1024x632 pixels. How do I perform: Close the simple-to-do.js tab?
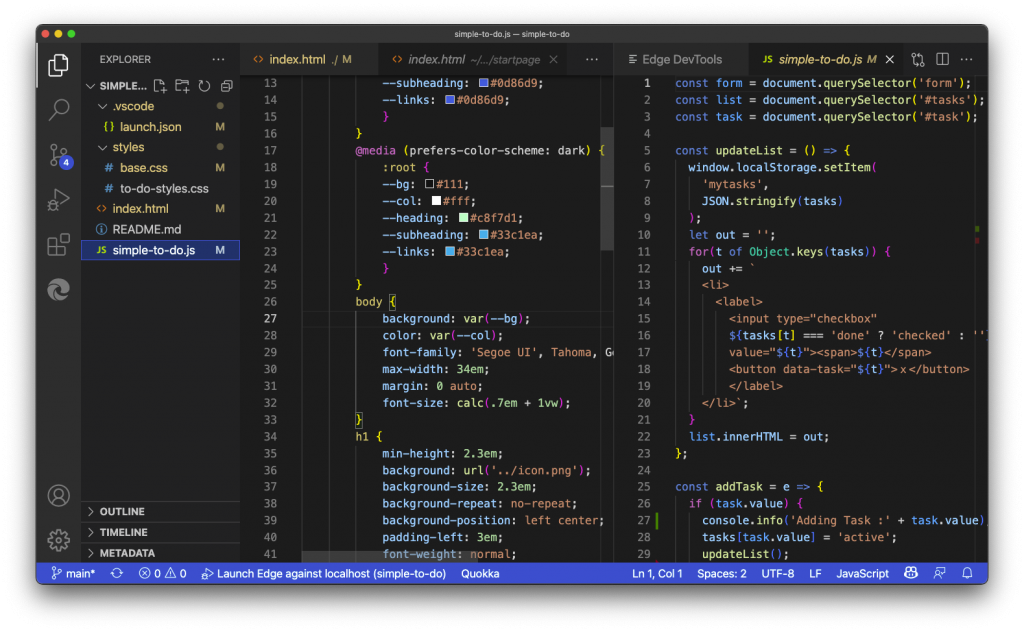[x=889, y=59]
